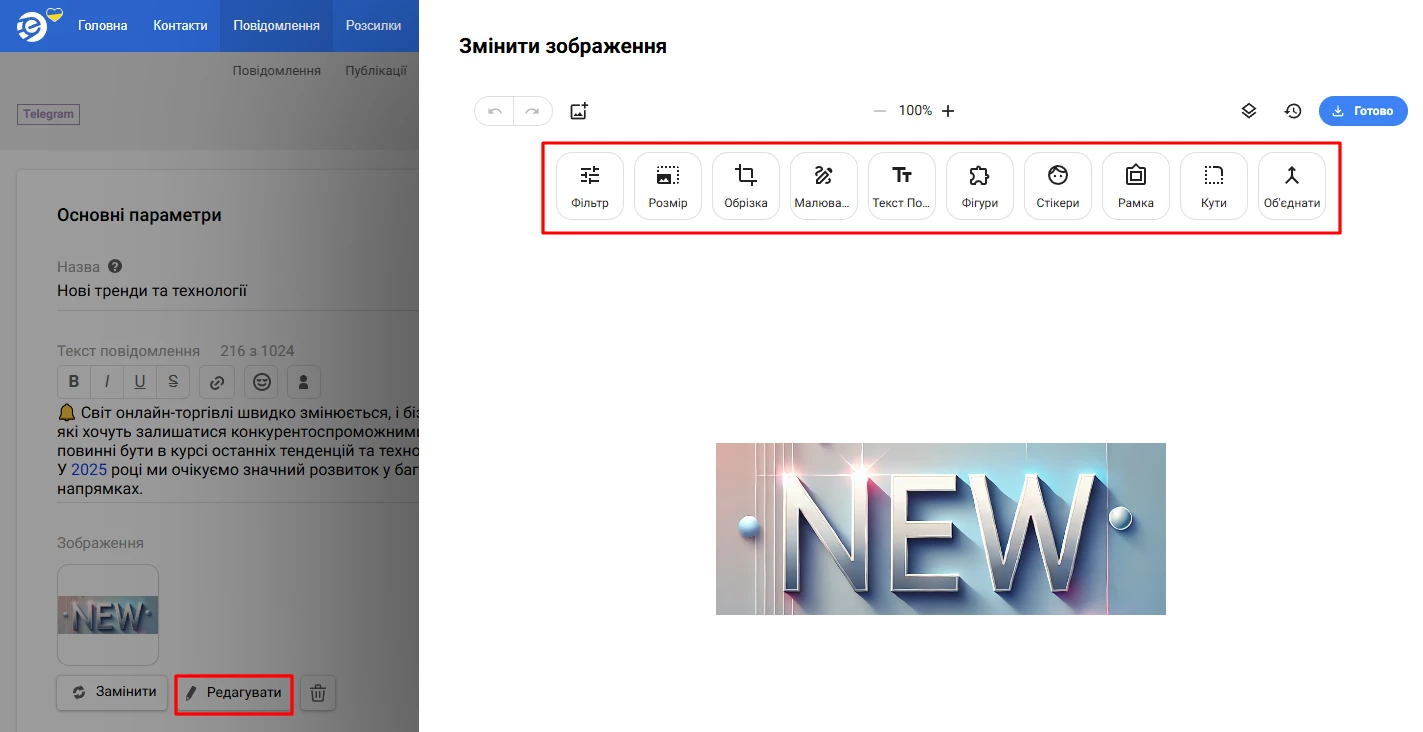The image size is (1423, 732).
Task: Open the Розсилки menu item
Action: (374, 26)
